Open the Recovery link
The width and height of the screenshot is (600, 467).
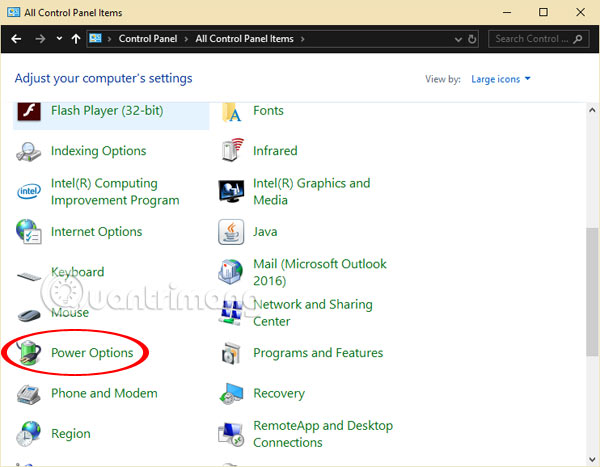pyautogui.click(x=279, y=393)
